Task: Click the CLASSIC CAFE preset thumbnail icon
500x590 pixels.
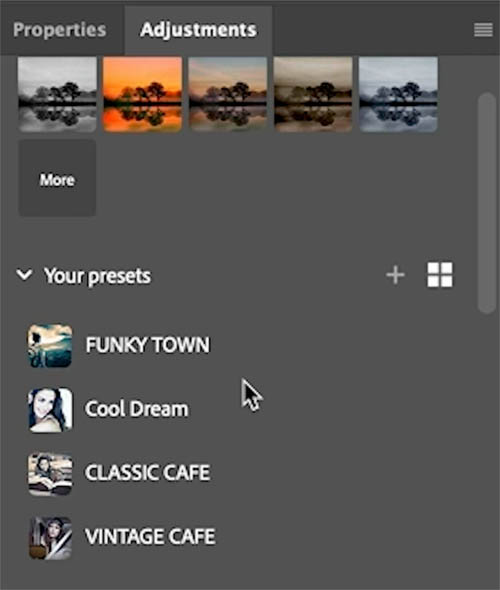Action: coord(50,474)
